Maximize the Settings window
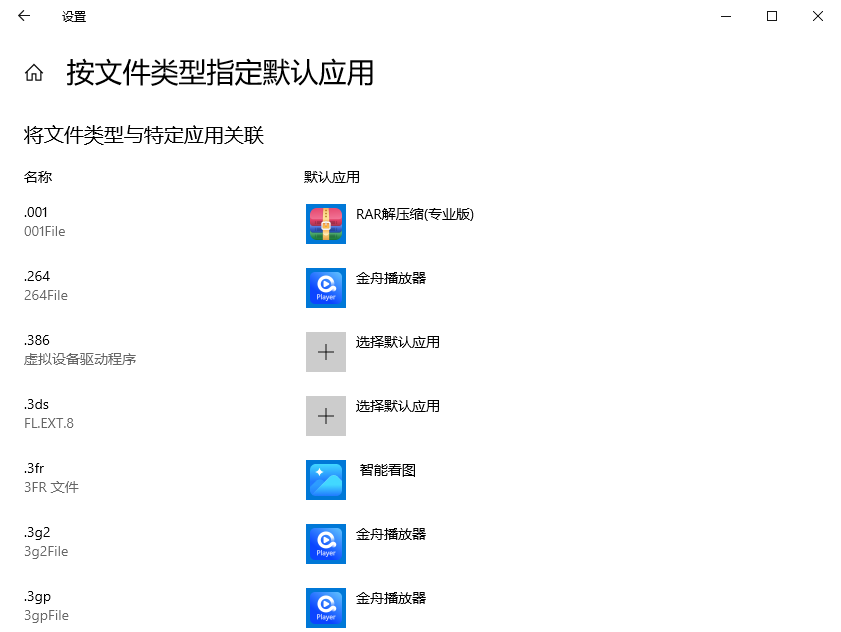 pyautogui.click(x=772, y=16)
